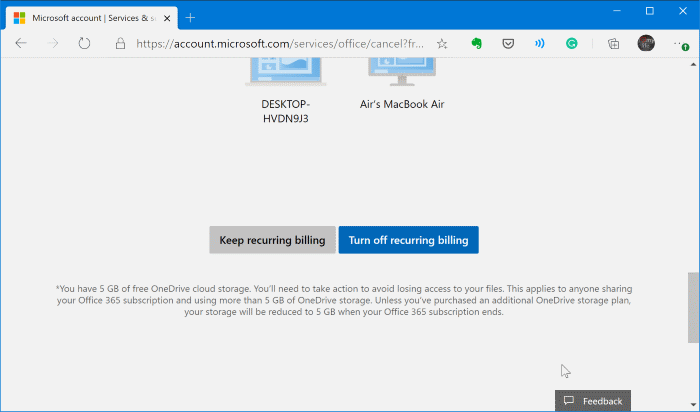Save page with Pocket extension
Viewport: 700px width, 412px height.
pos(508,43)
